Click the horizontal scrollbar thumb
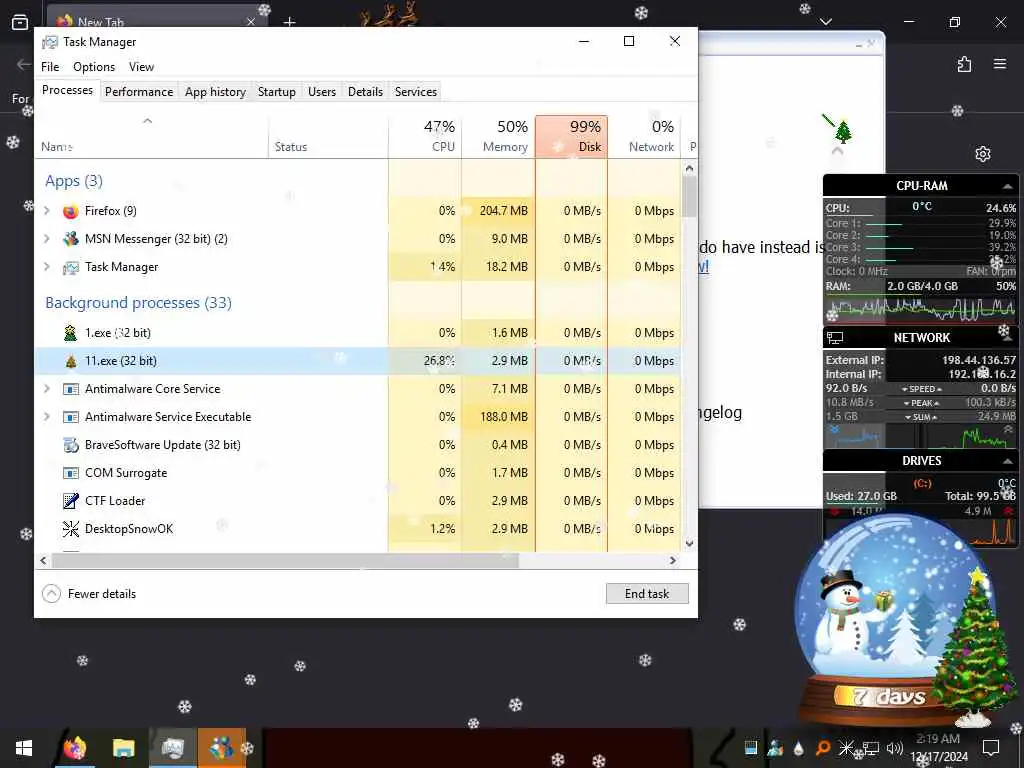This screenshot has width=1024, height=768. tap(285, 560)
